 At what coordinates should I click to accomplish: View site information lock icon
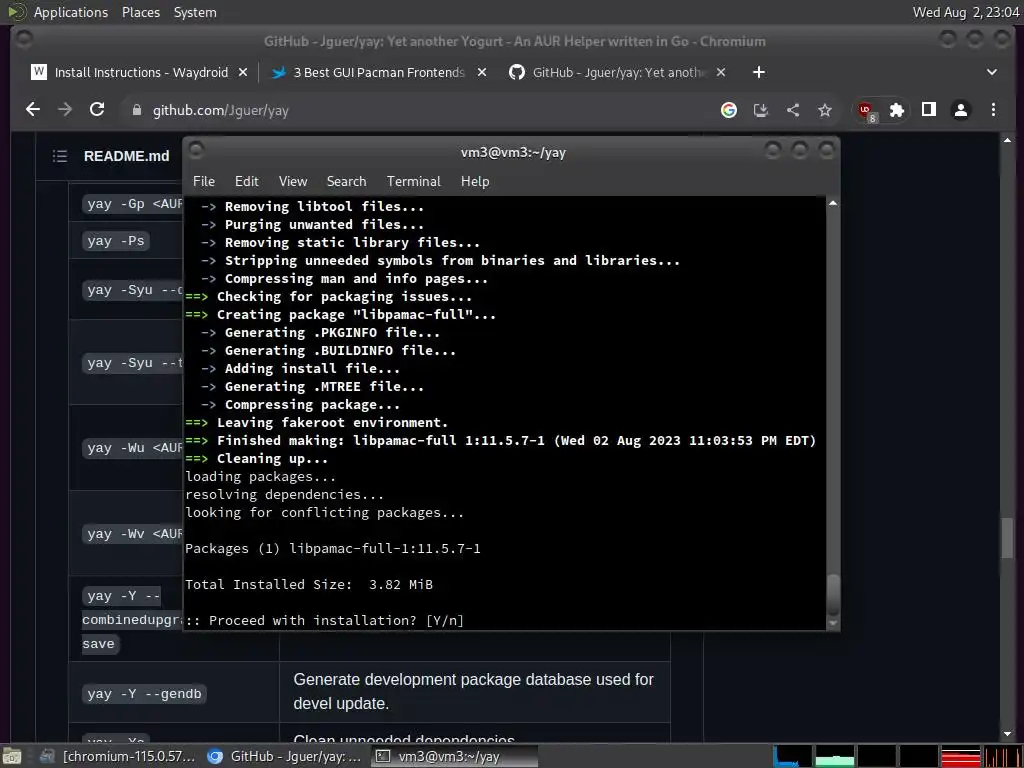coord(136,110)
